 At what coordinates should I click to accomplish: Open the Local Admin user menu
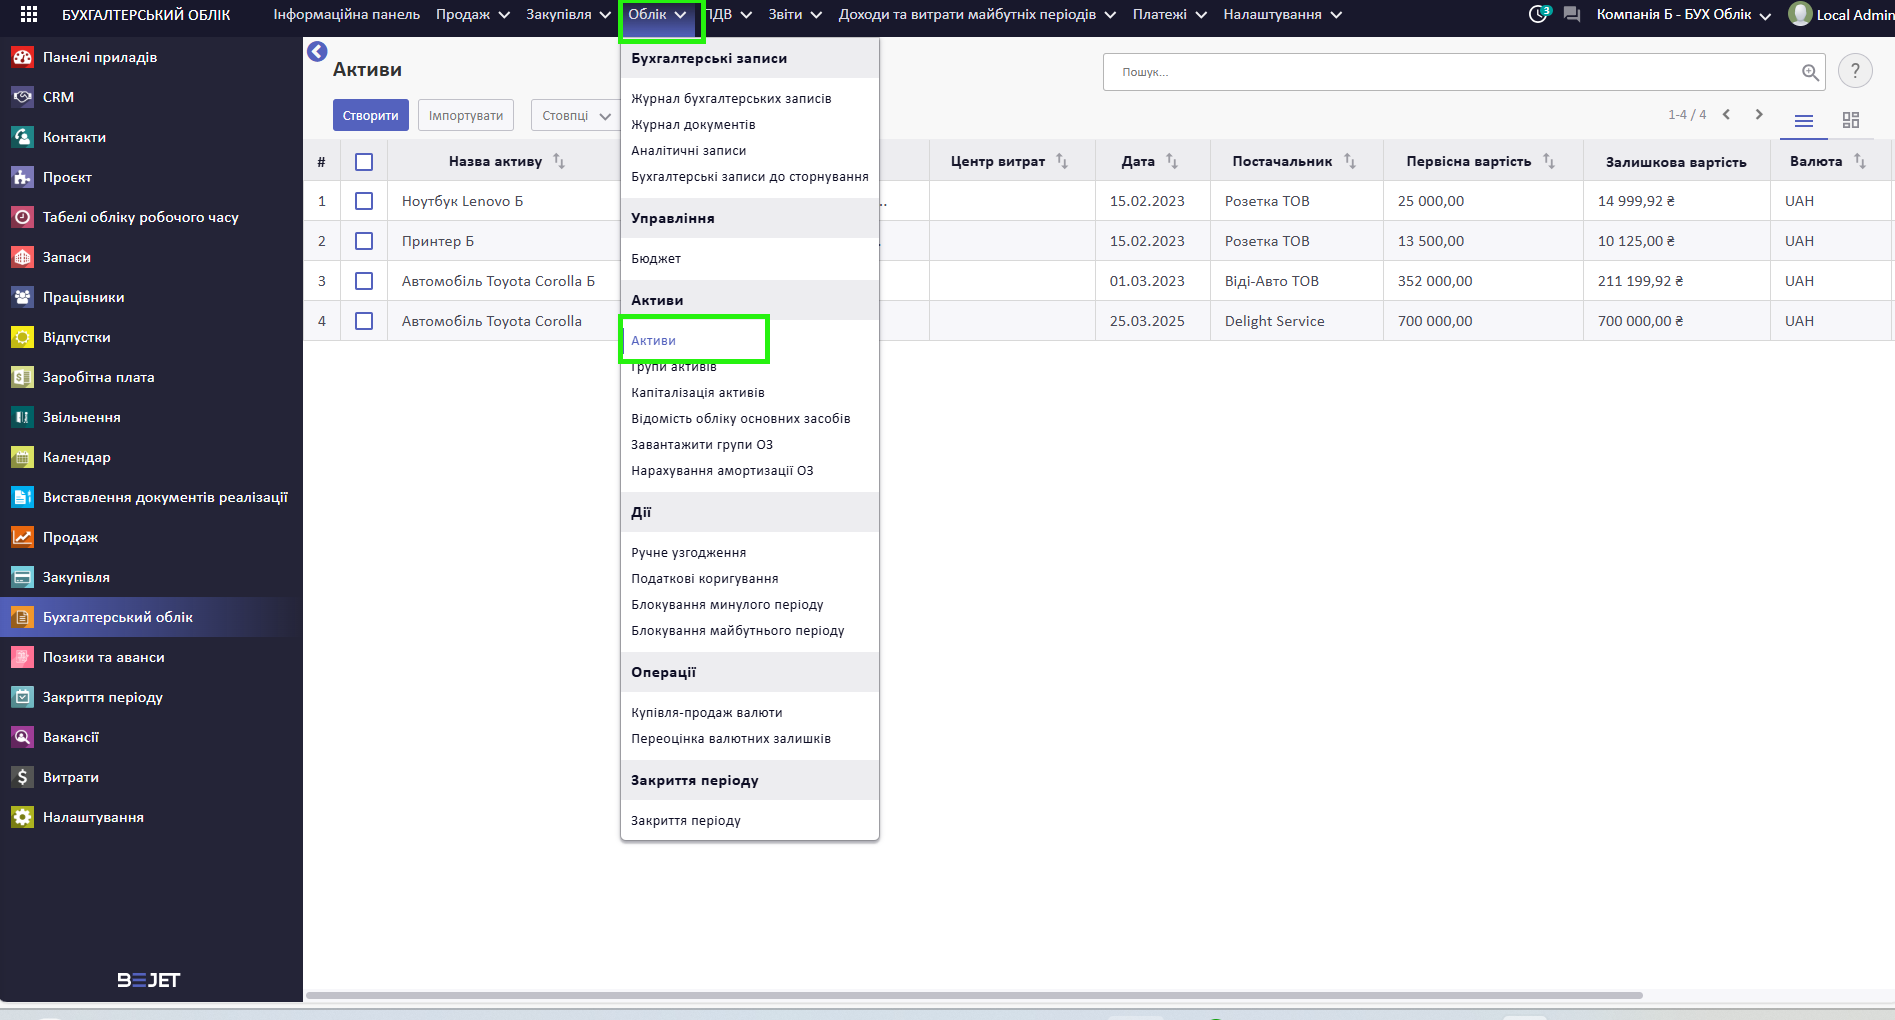1842,15
